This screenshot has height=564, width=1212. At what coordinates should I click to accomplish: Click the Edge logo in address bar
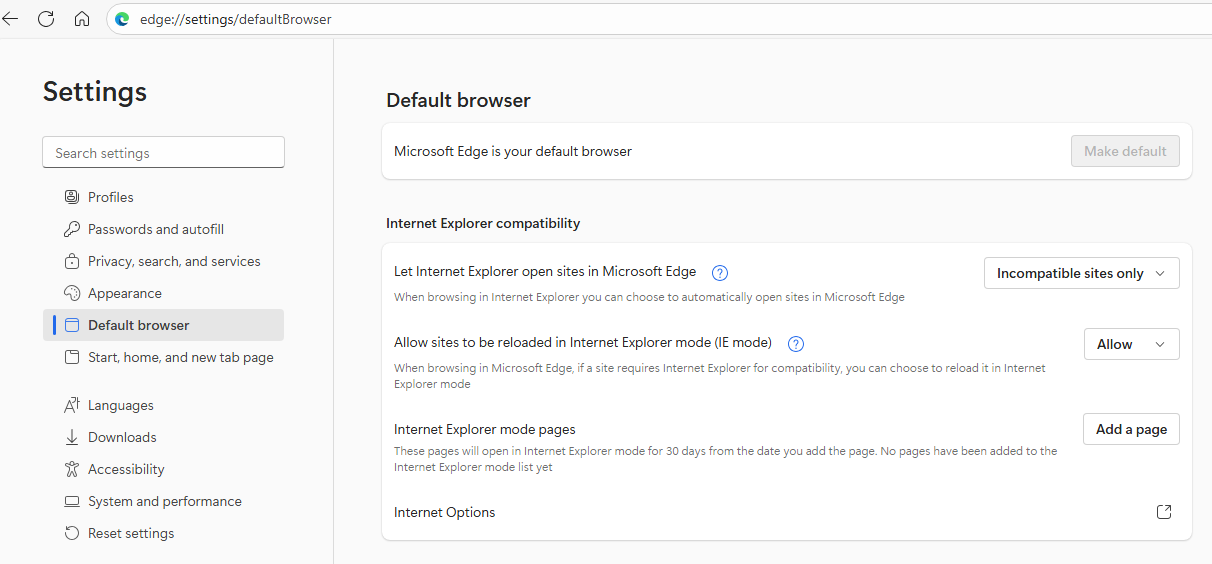tap(123, 19)
